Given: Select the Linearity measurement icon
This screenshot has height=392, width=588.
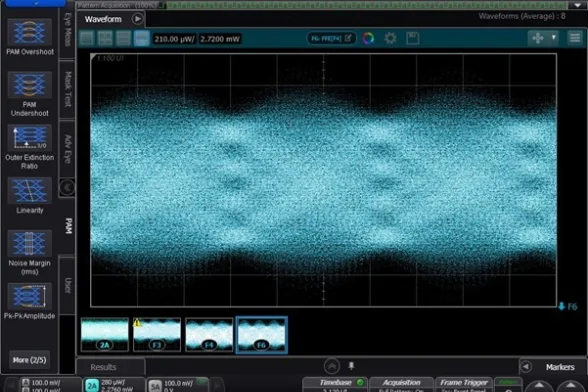Looking at the screenshot, I should (30, 191).
